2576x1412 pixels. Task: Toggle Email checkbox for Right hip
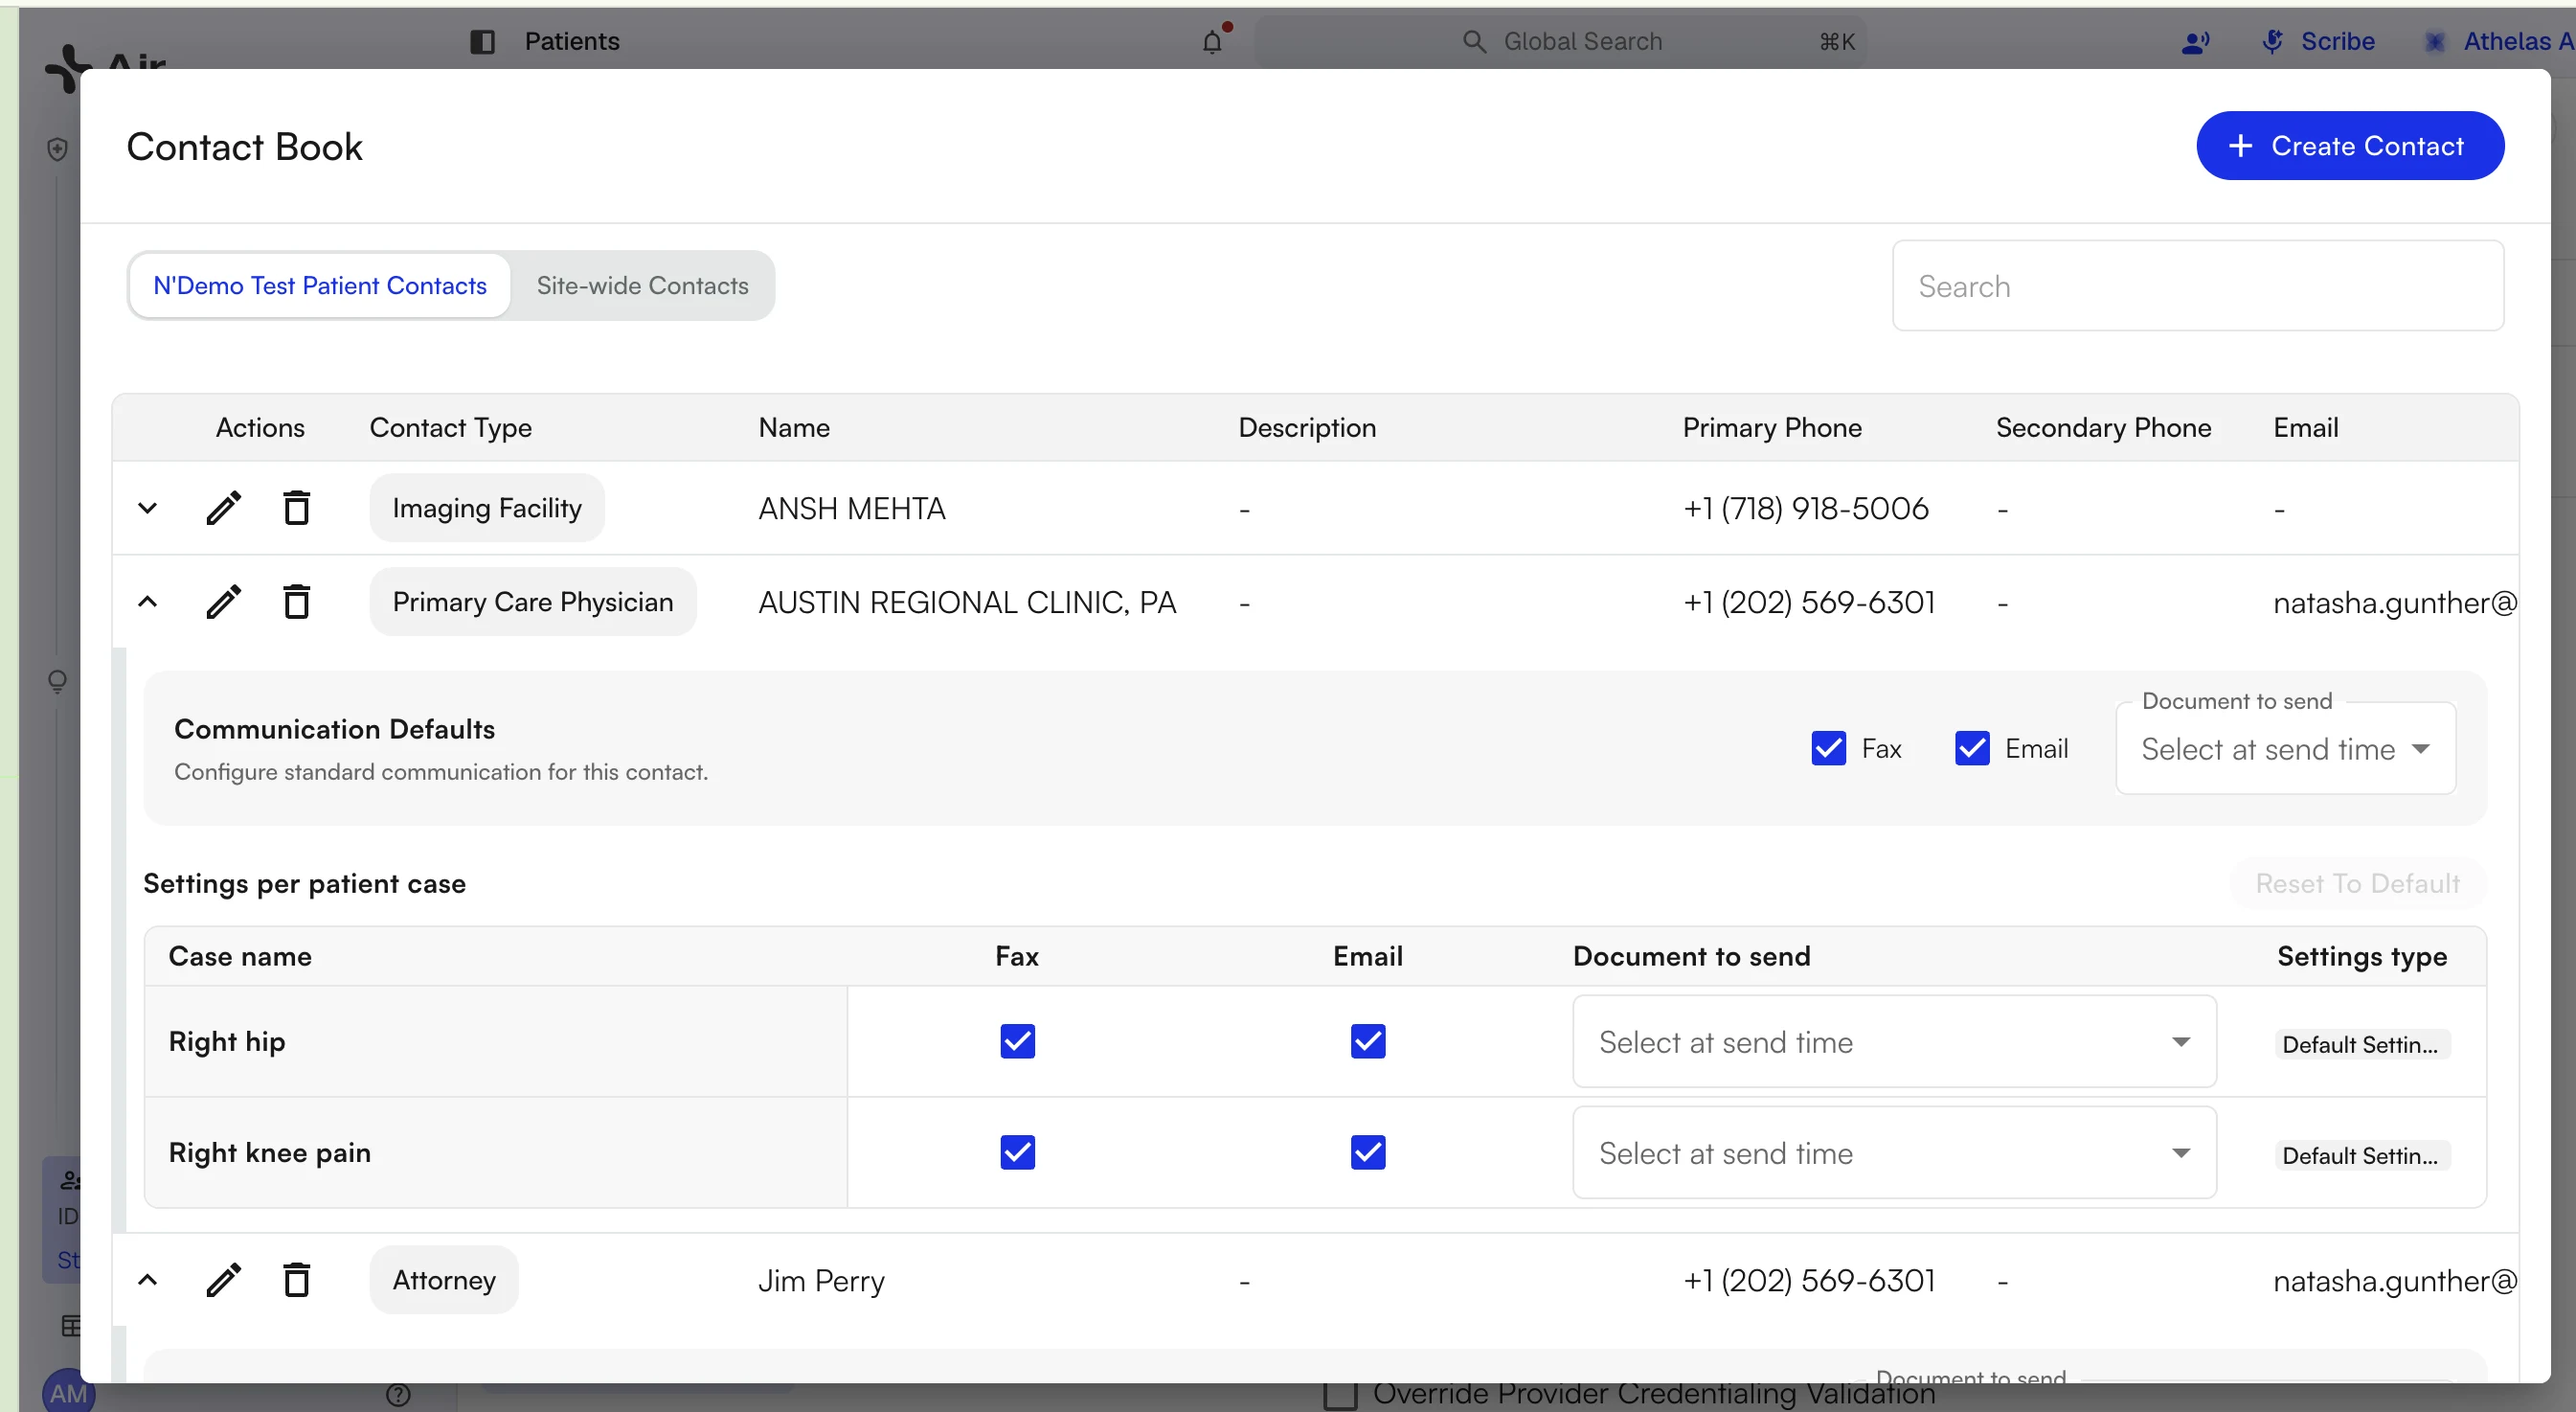(1368, 1041)
